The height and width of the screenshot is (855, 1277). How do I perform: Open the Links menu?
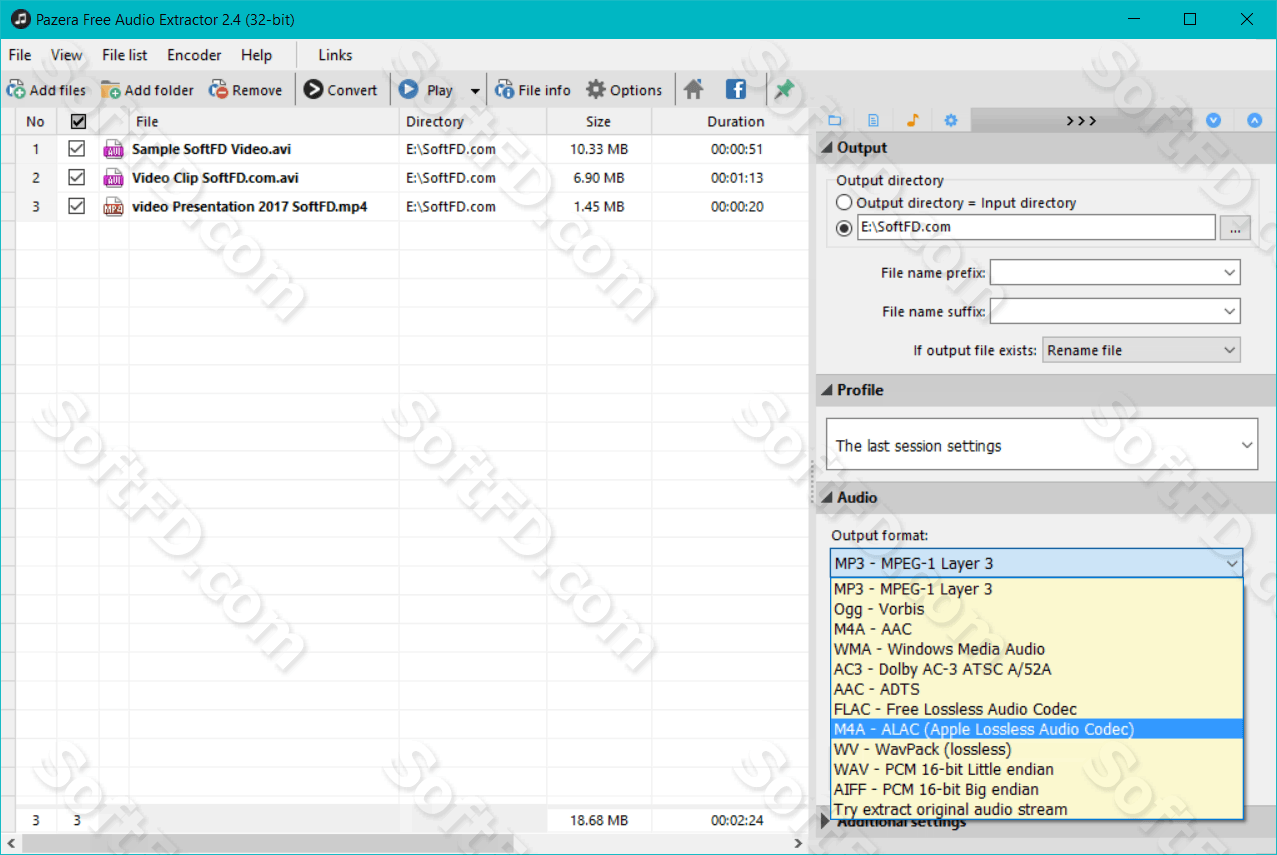point(335,55)
